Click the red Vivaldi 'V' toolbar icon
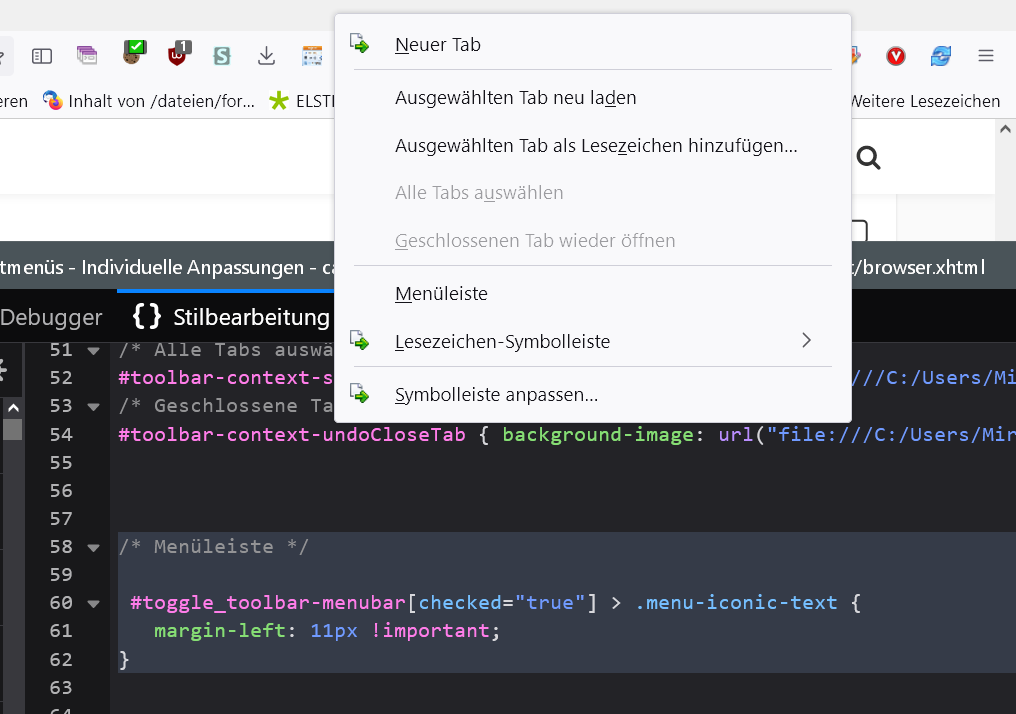1016x714 pixels. [896, 56]
